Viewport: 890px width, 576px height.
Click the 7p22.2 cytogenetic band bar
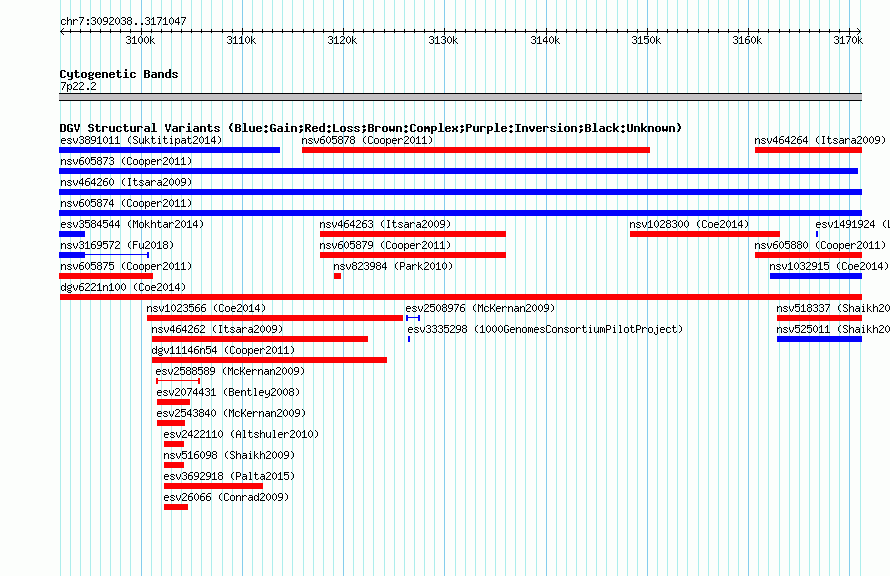pos(460,97)
